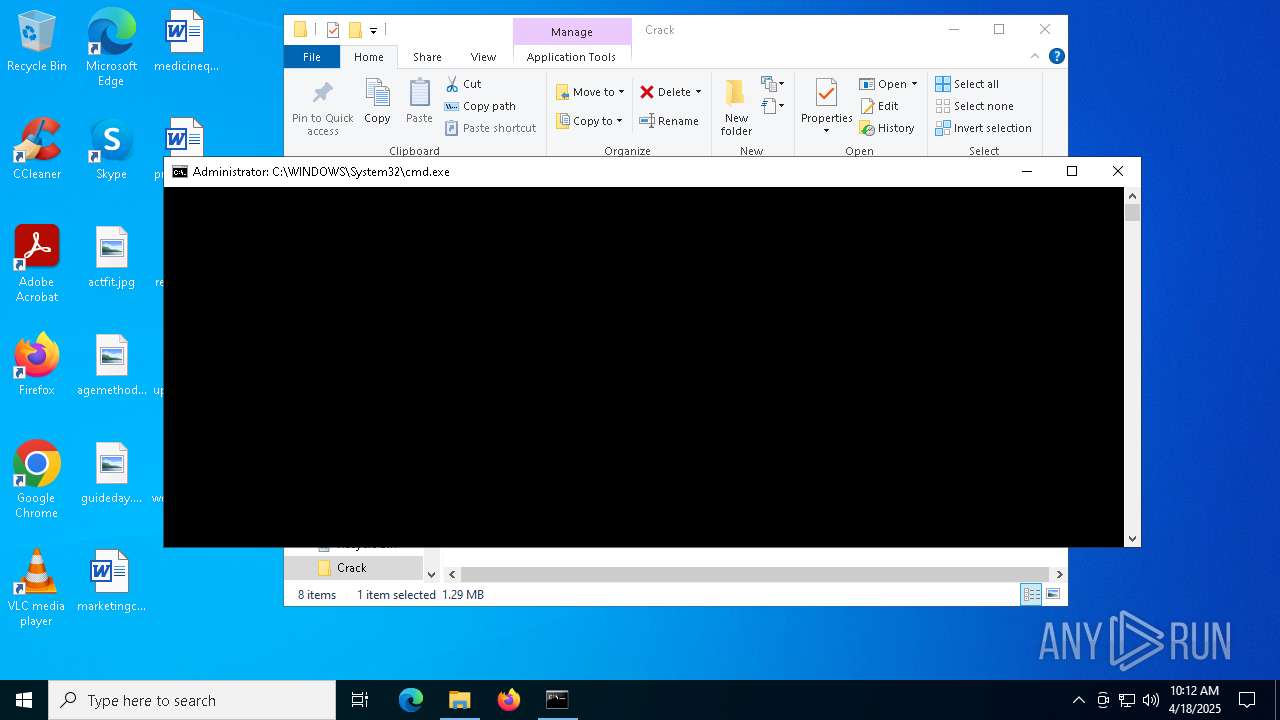
Task: Click the File Explorer taskbar button
Action: click(460, 700)
